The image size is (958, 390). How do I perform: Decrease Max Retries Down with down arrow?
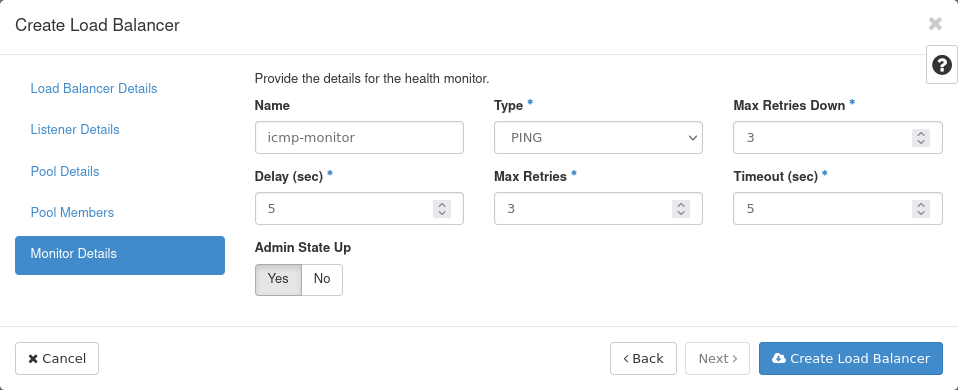[x=920, y=142]
